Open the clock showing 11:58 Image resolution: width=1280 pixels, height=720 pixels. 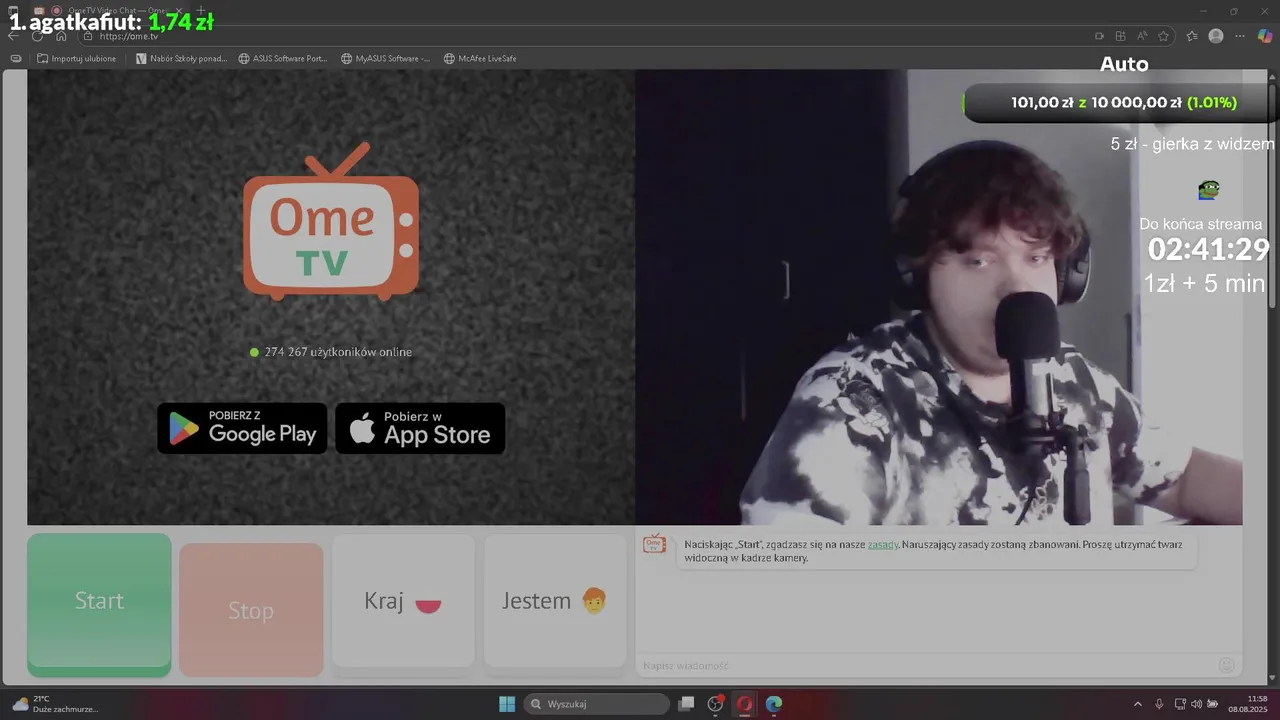(1248, 704)
